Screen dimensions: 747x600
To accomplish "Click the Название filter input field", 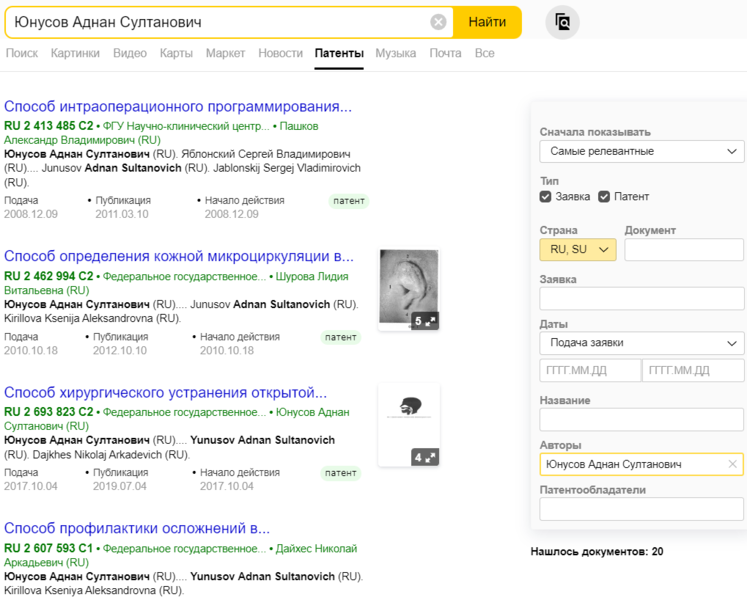I will (x=641, y=419).
